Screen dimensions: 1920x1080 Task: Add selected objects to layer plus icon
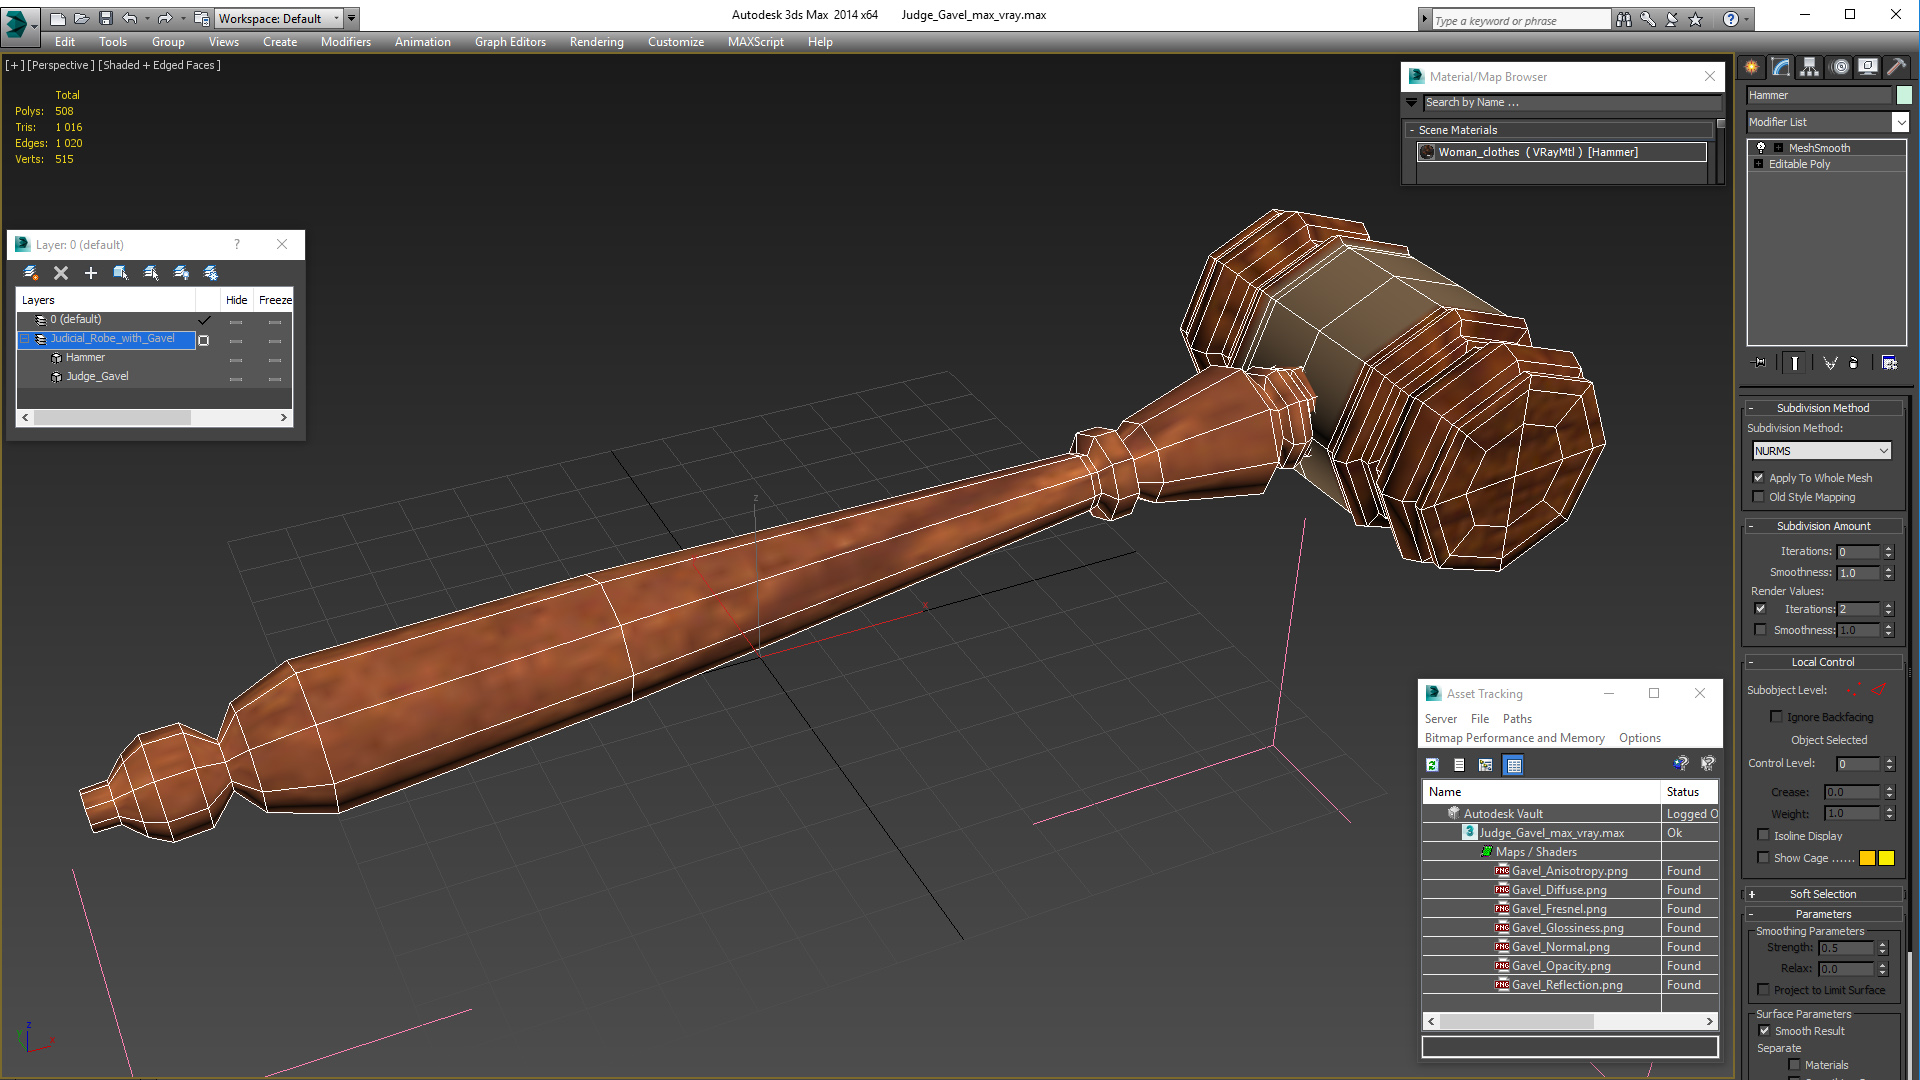pos(91,273)
